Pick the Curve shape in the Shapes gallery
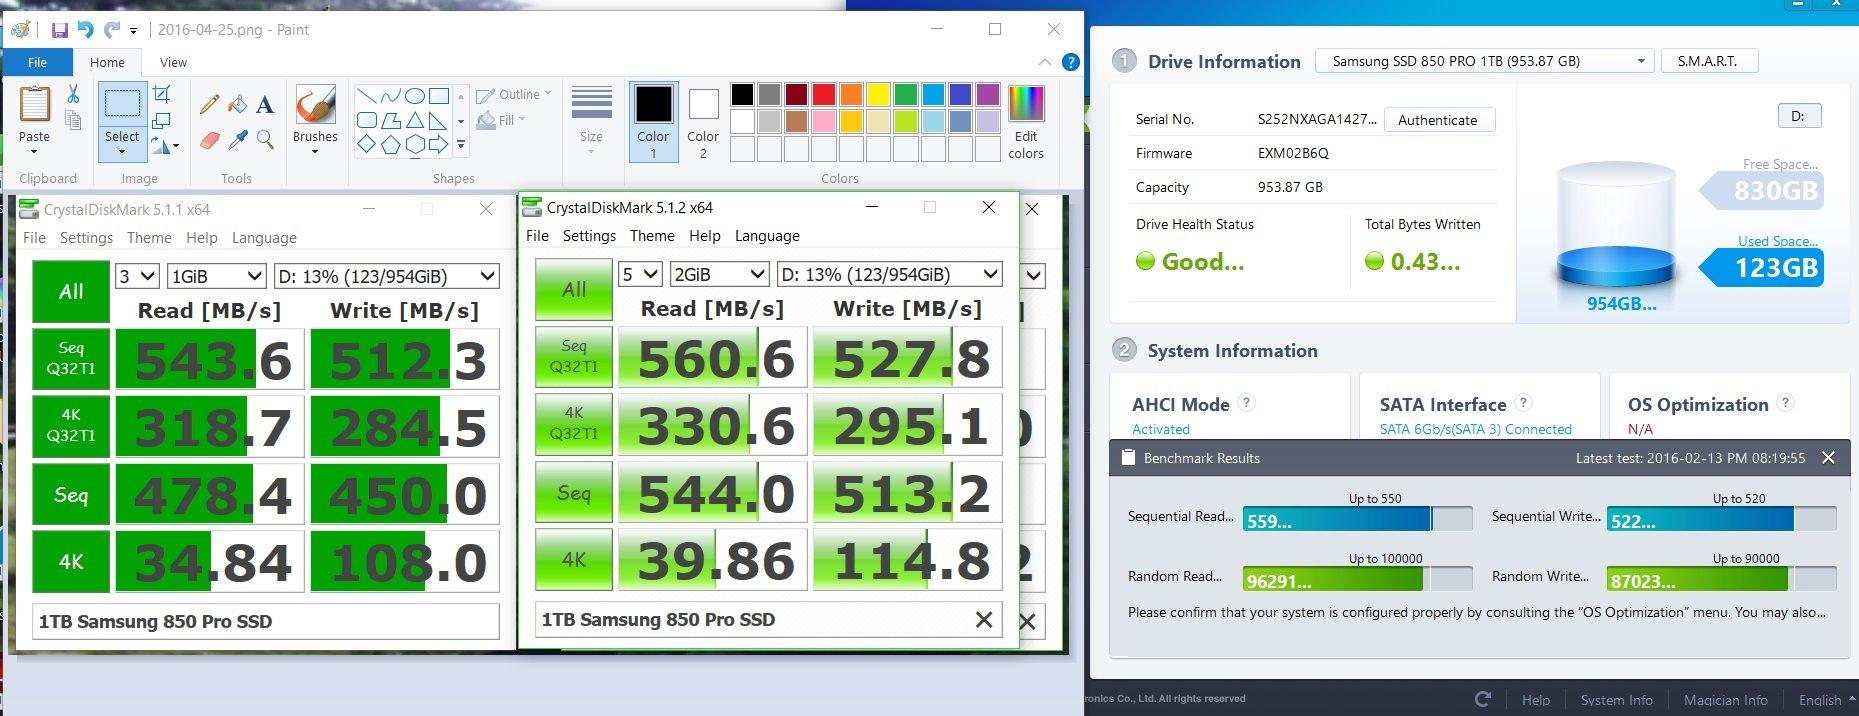 tap(390, 97)
